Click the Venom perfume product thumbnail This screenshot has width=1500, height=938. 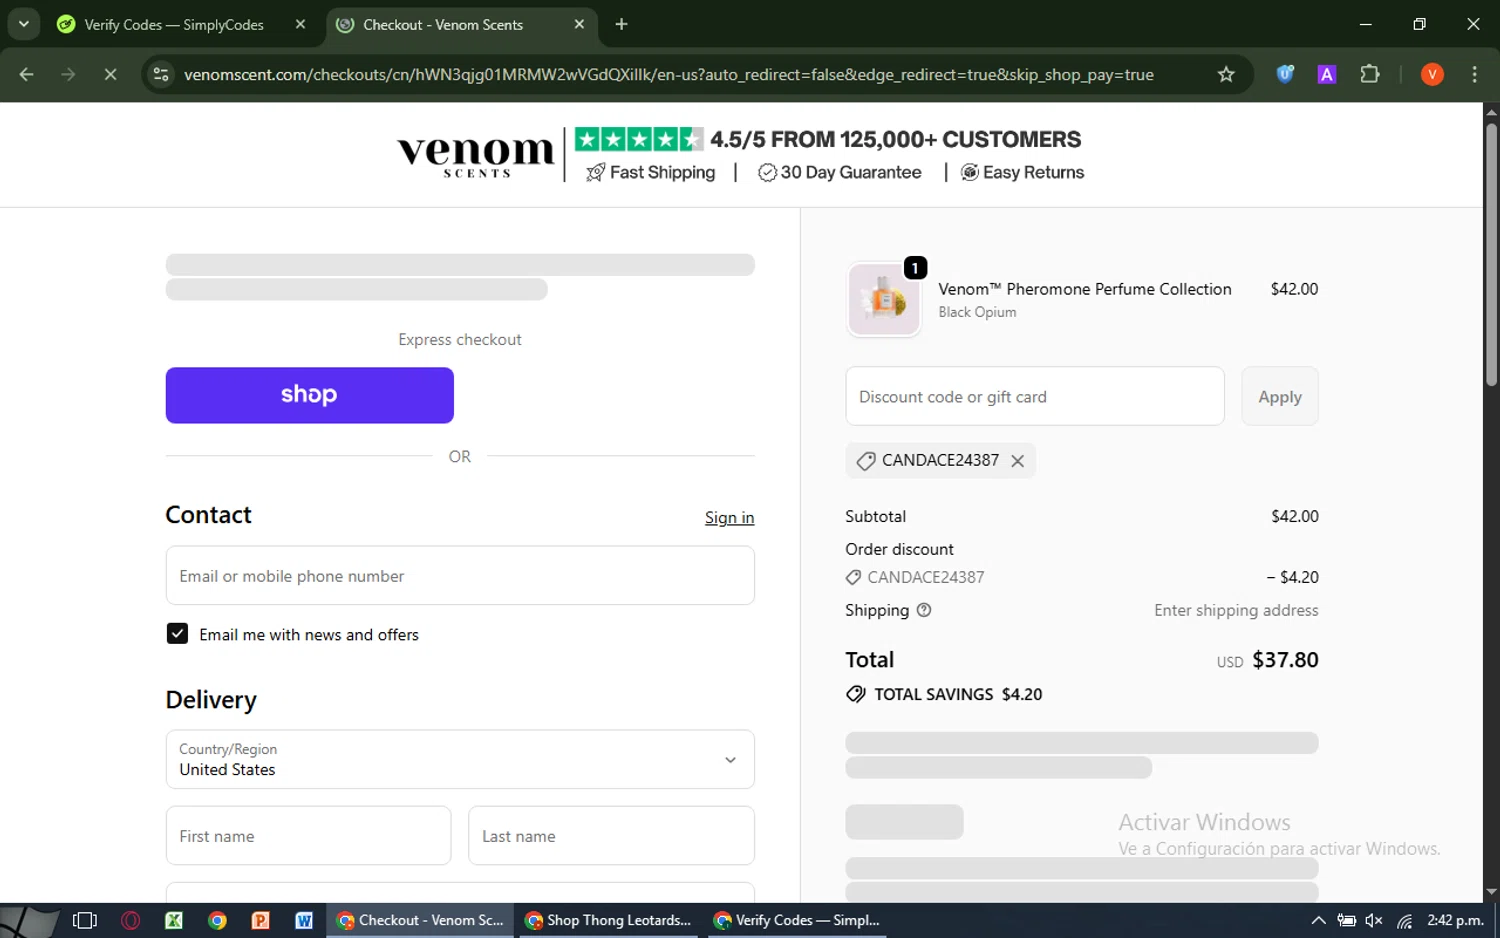pyautogui.click(x=884, y=299)
